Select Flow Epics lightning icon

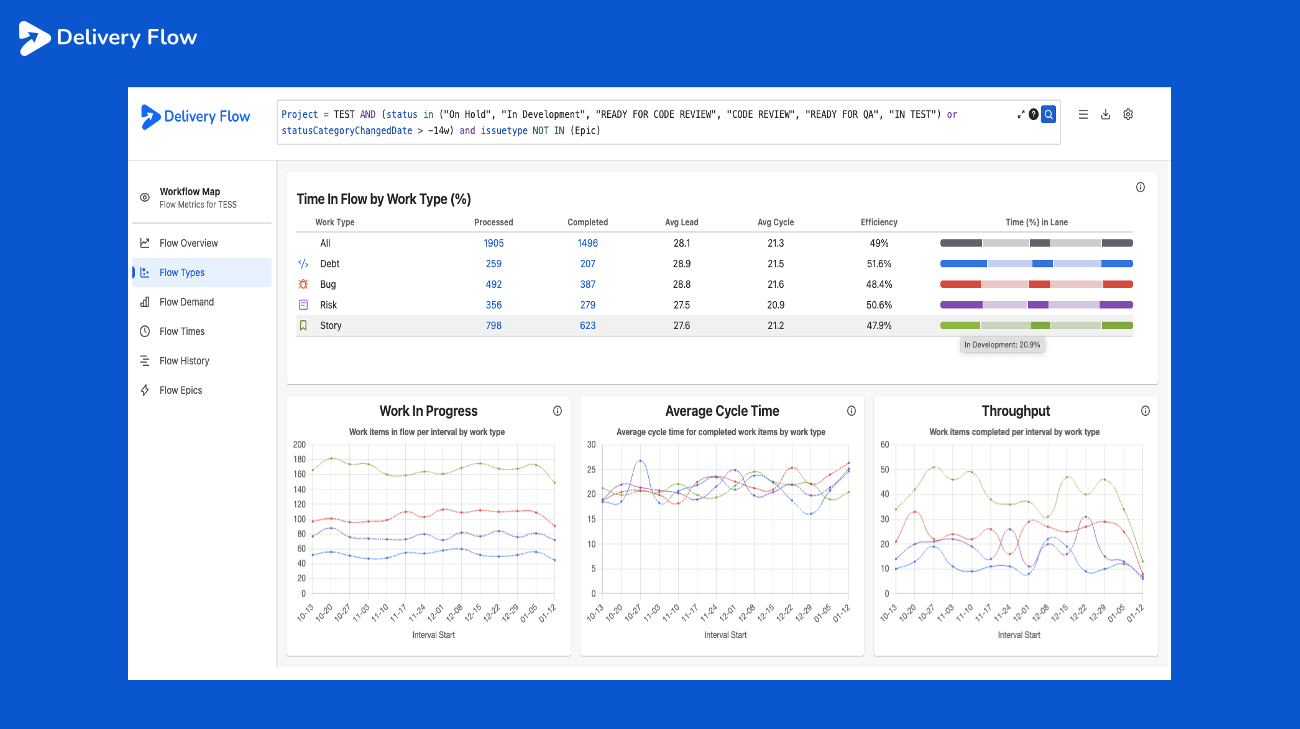tap(145, 390)
